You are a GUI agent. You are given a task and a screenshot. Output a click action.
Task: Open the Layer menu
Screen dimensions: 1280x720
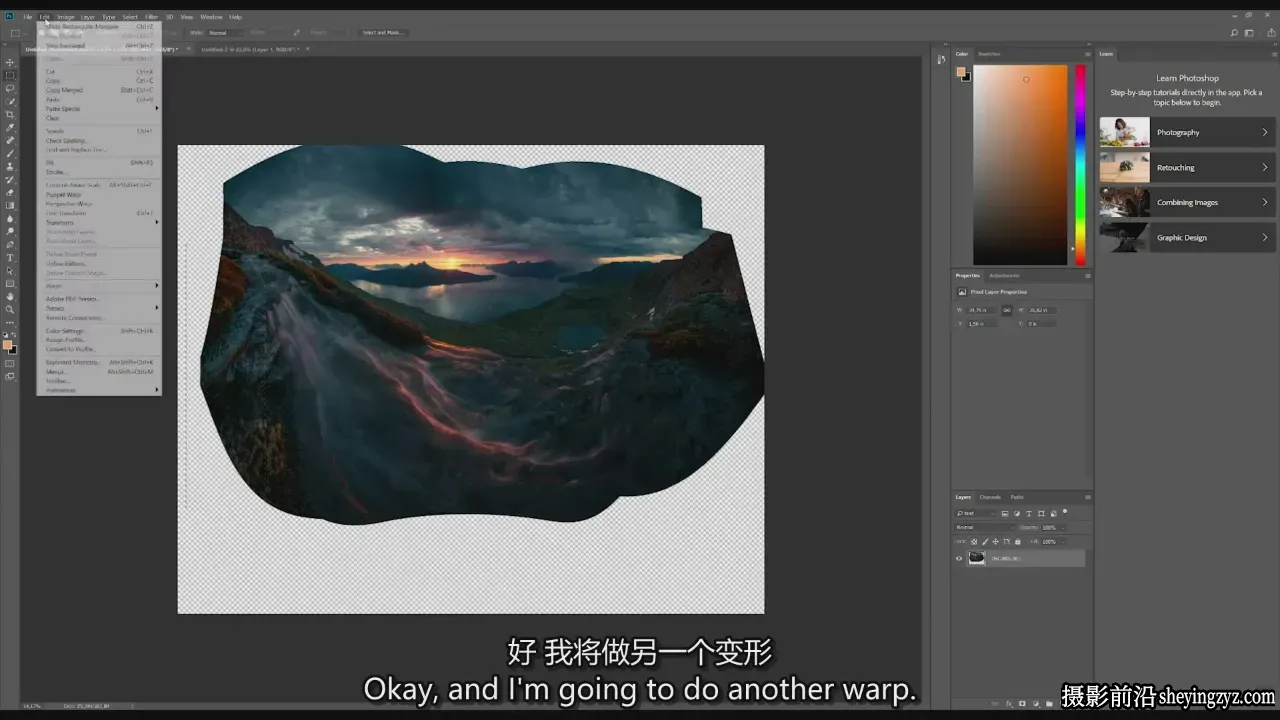click(x=88, y=17)
